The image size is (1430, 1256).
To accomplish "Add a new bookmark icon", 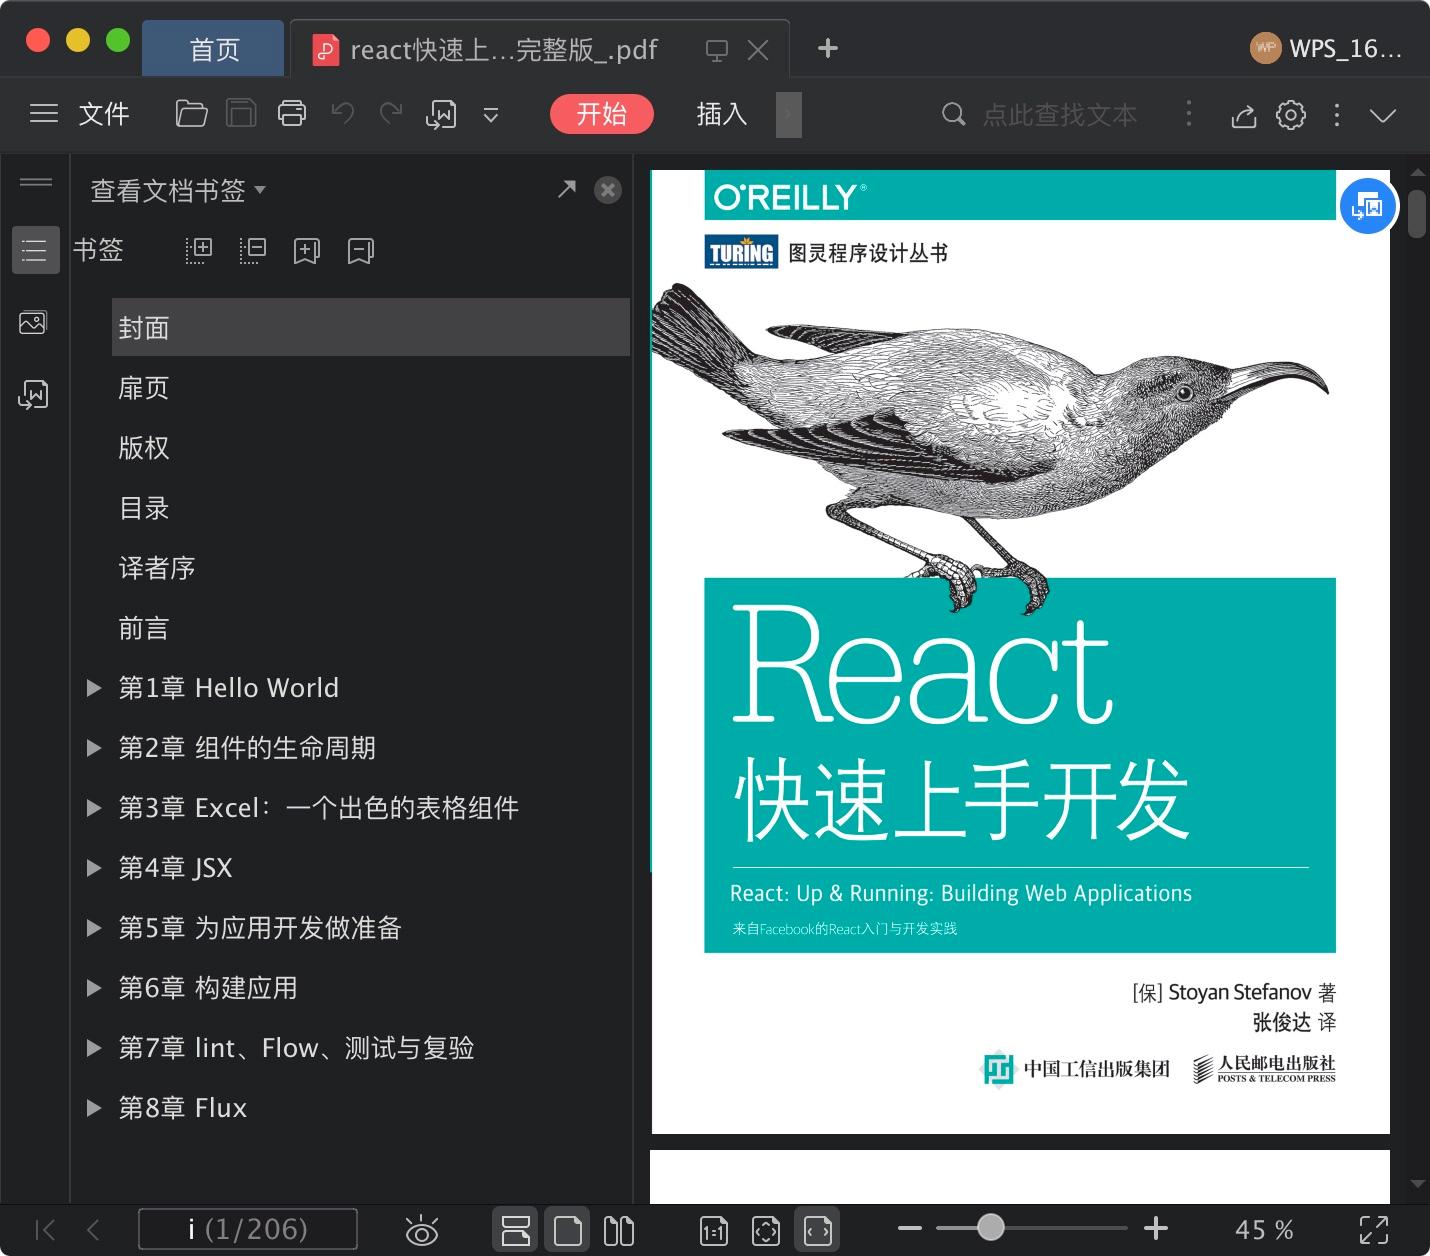I will [x=307, y=250].
